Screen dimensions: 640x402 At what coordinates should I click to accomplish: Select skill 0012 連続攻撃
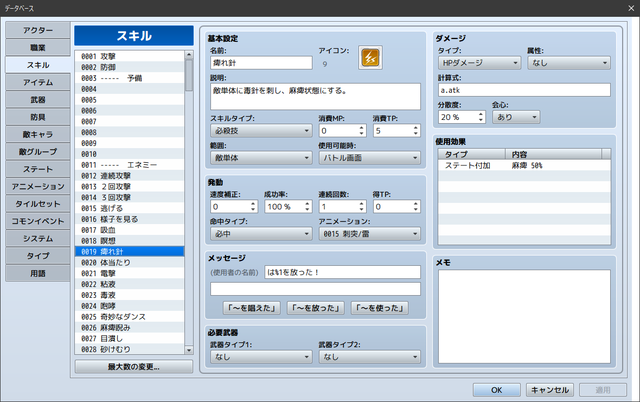click(x=129, y=176)
